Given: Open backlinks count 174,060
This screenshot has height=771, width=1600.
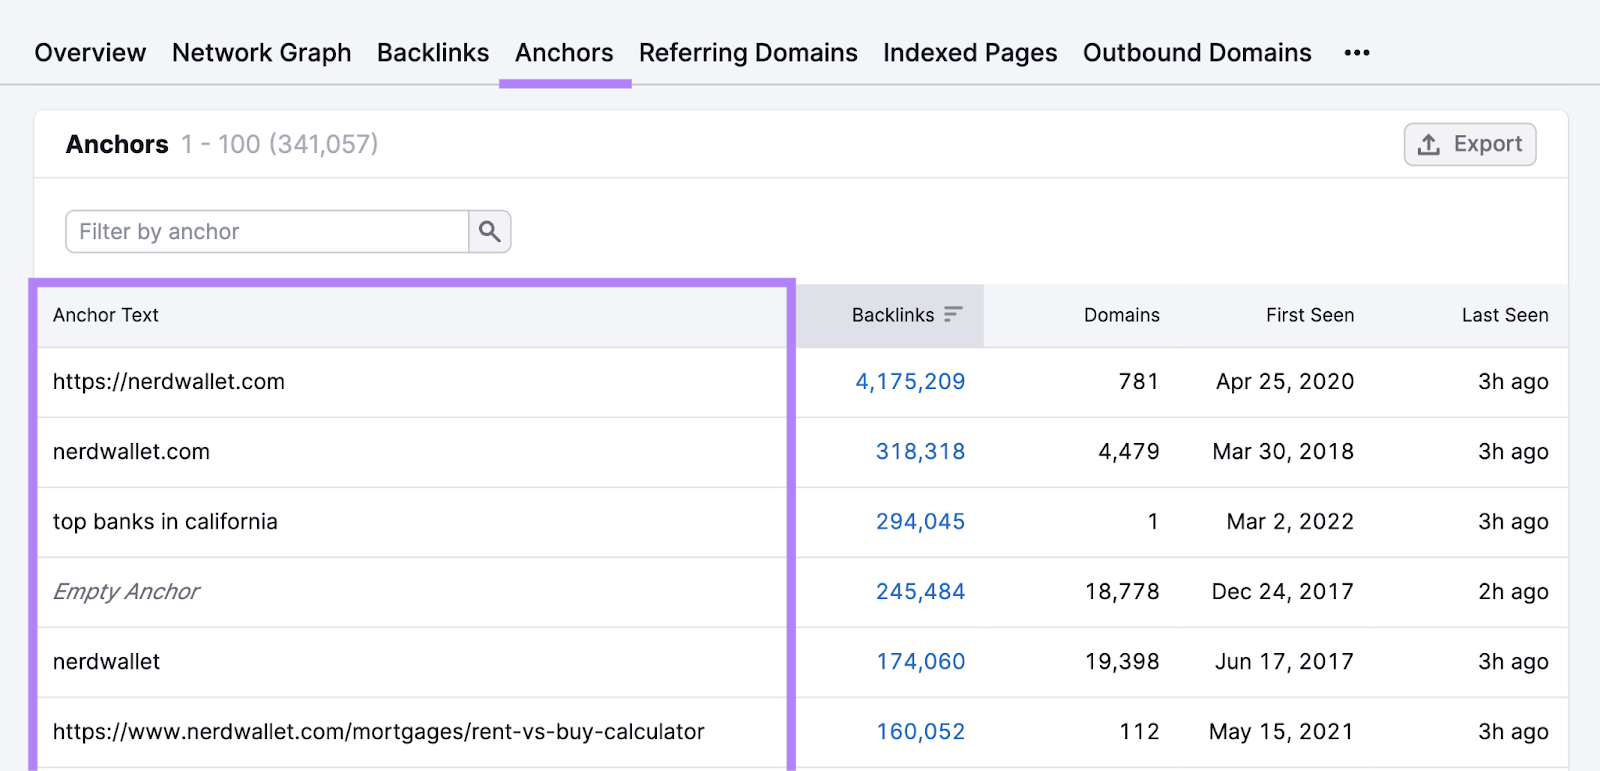Looking at the screenshot, I should click(x=920, y=661).
